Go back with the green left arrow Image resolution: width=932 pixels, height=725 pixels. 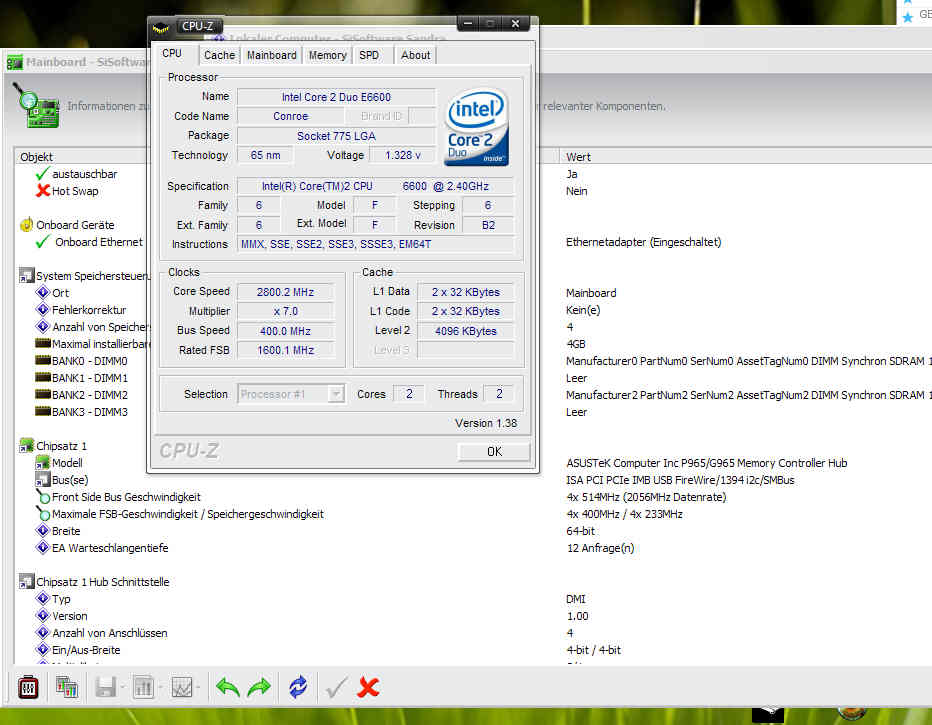(228, 688)
